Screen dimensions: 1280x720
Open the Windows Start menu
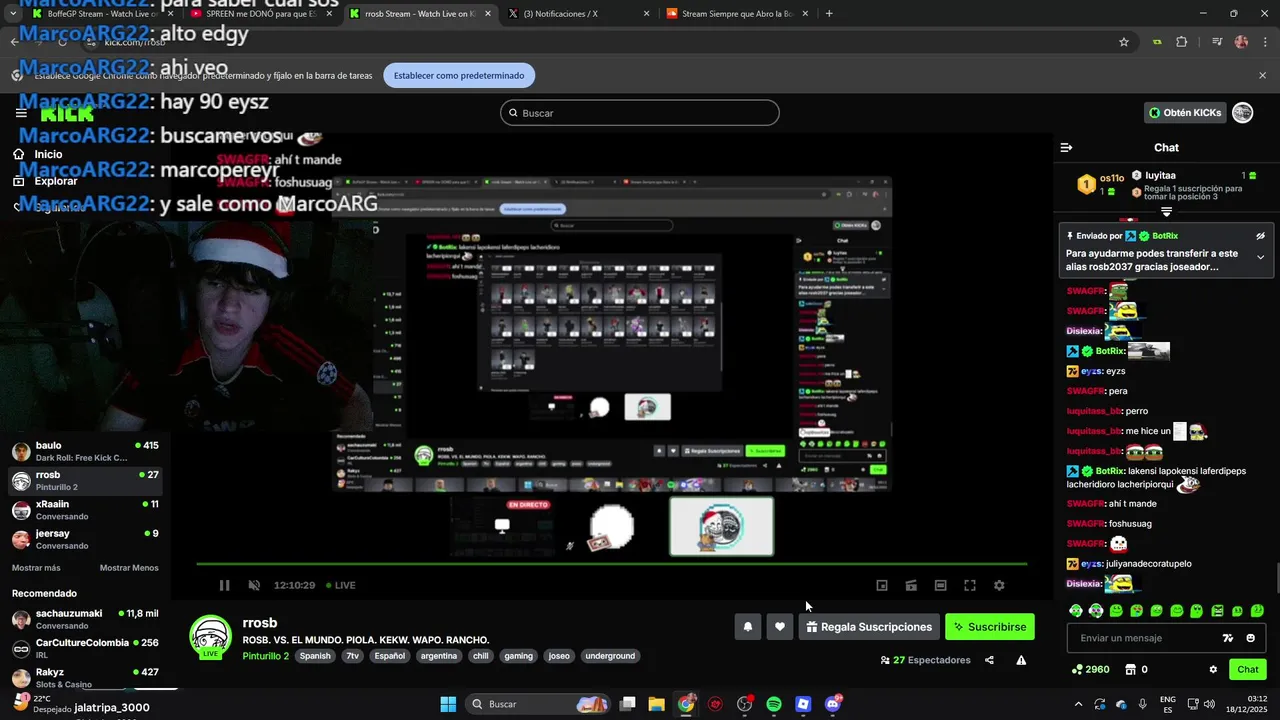pyautogui.click(x=448, y=704)
